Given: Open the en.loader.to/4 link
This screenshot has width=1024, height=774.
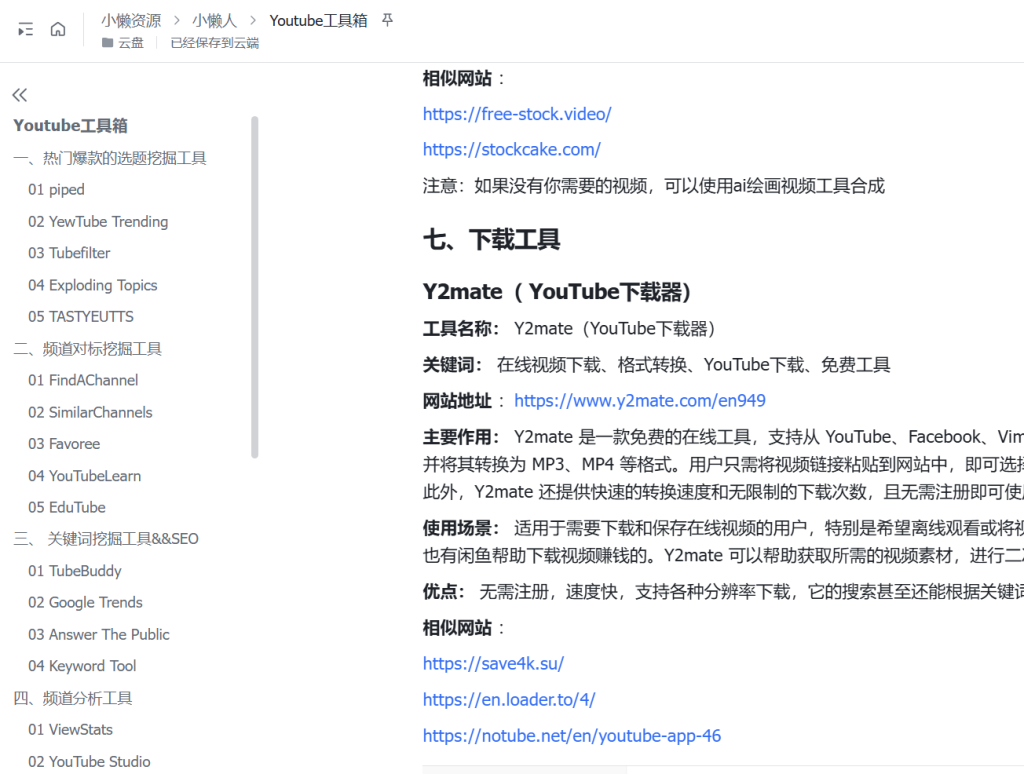Looking at the screenshot, I should [x=509, y=700].
